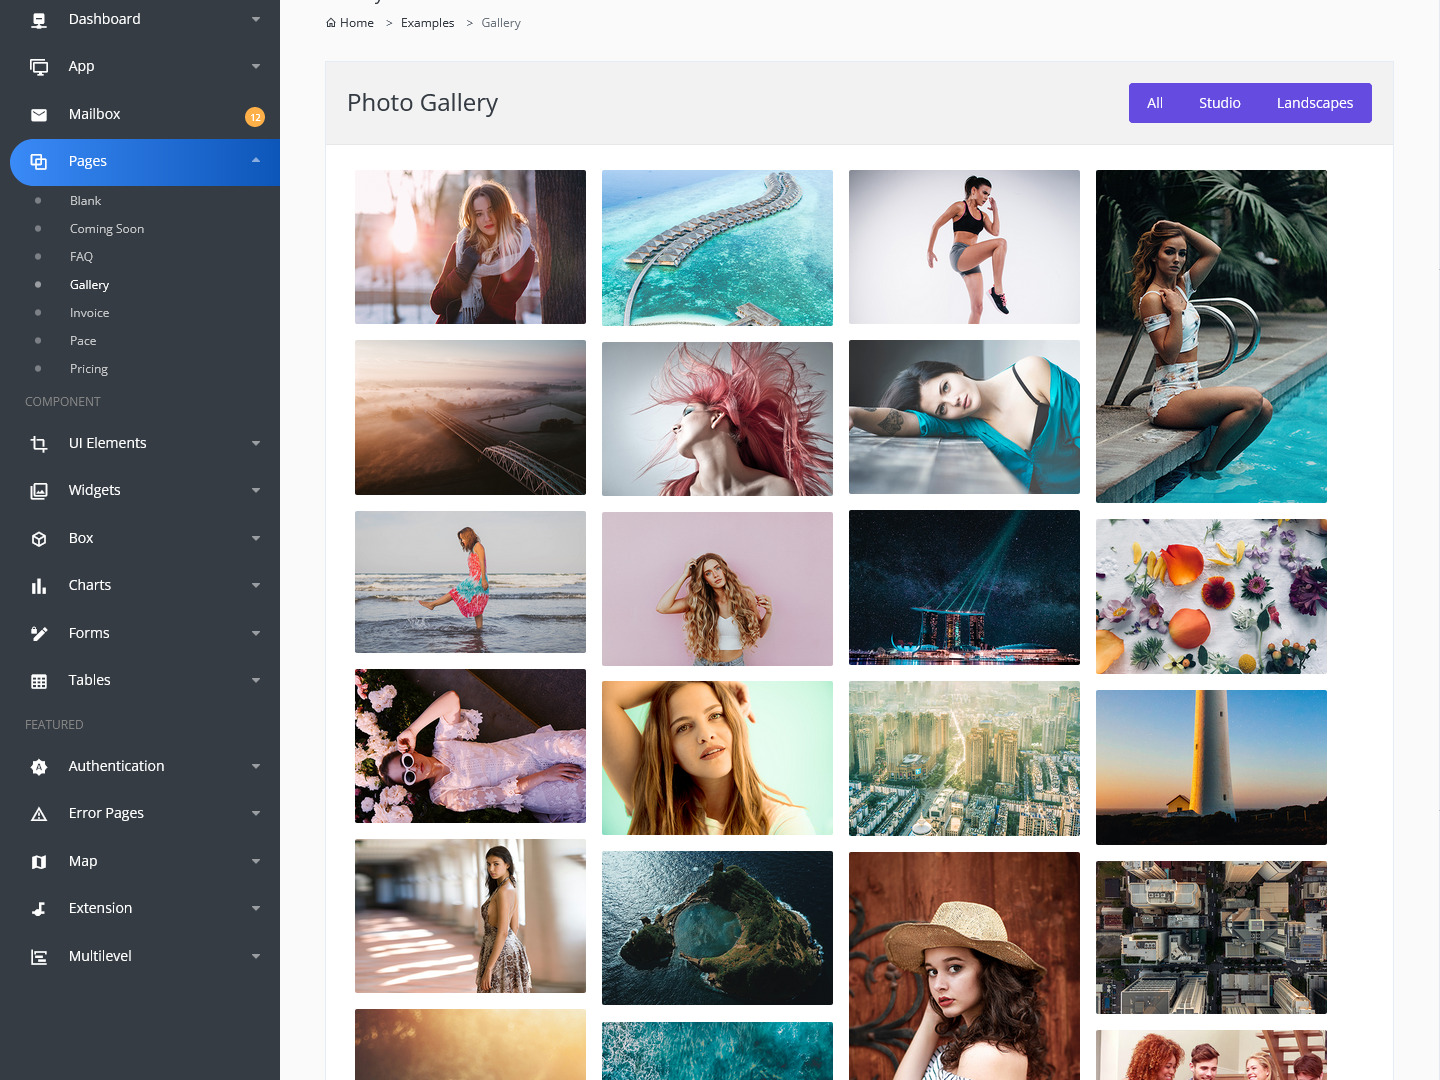The image size is (1440, 1080).
Task: Open the winter woman with scarf photo
Action: (470, 247)
